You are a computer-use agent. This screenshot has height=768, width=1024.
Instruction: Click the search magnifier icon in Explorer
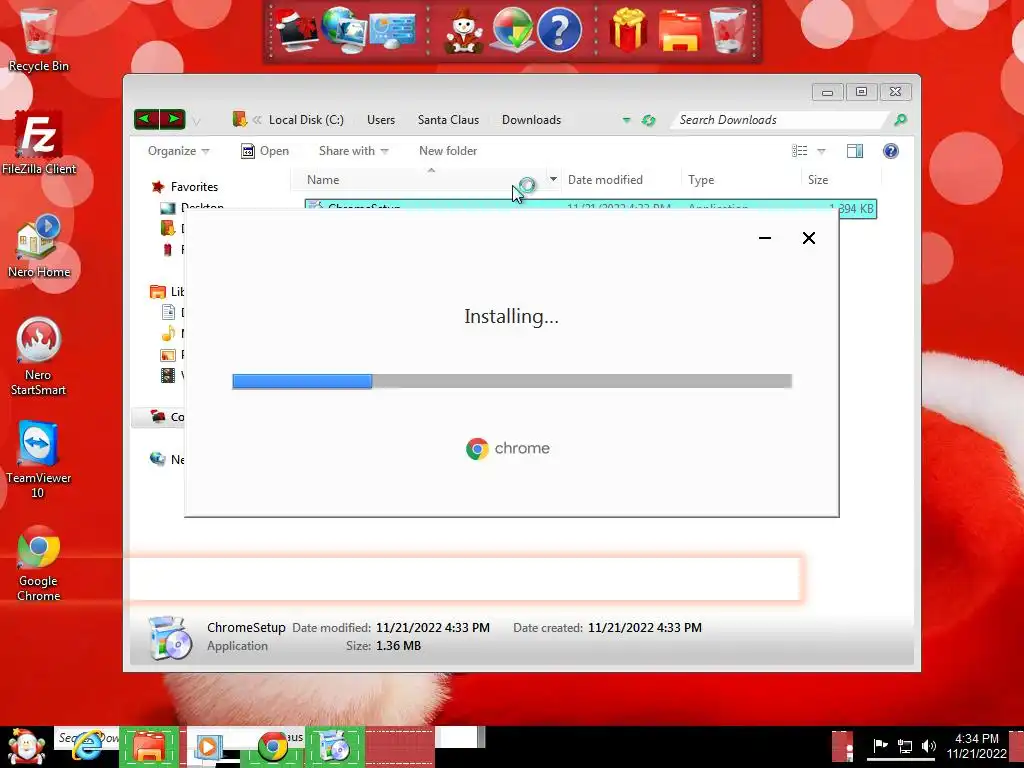[901, 120]
